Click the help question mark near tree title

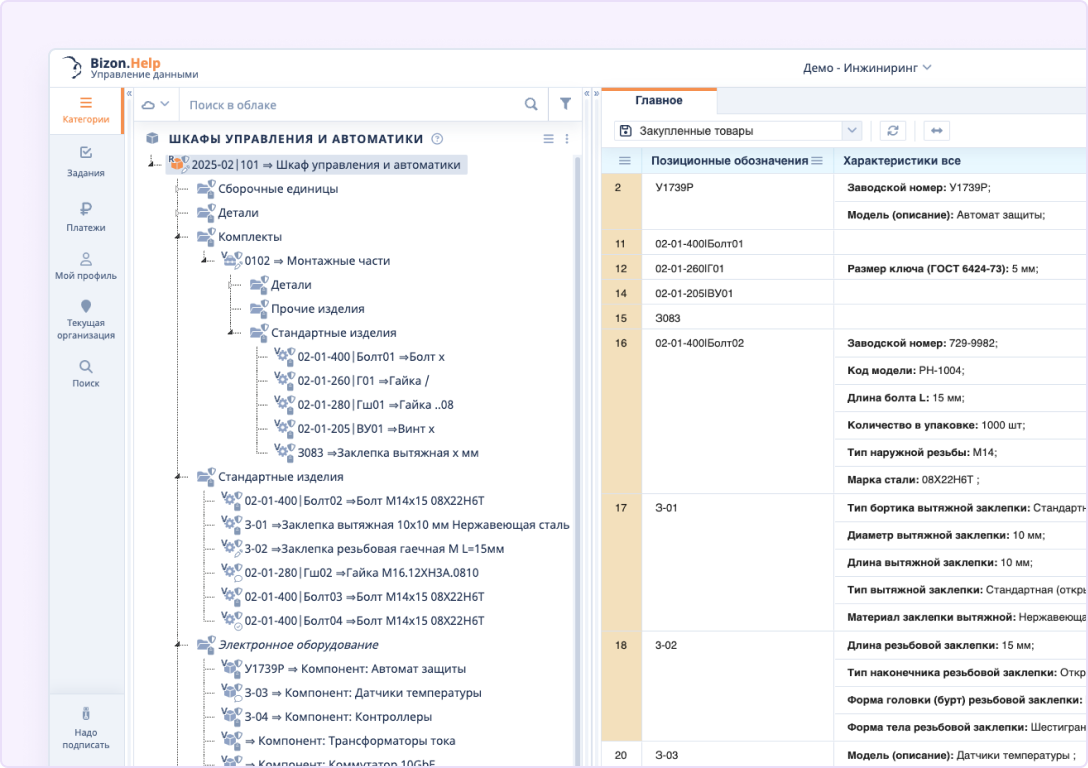438,140
